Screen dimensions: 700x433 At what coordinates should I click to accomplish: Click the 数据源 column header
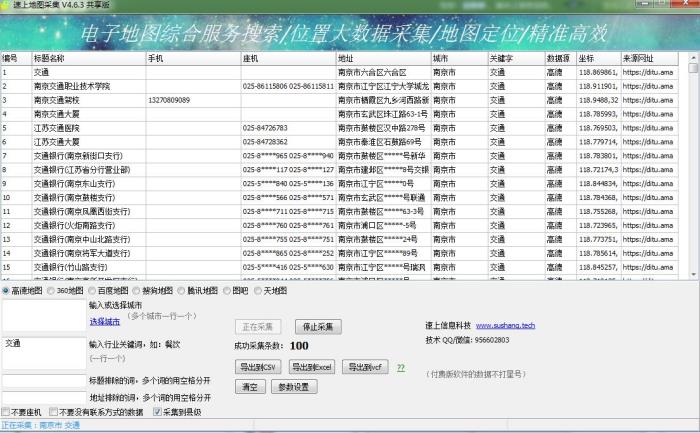click(x=561, y=58)
